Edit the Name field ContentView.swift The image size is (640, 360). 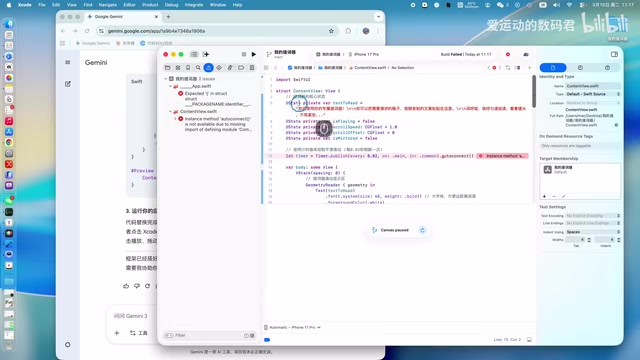click(x=593, y=86)
